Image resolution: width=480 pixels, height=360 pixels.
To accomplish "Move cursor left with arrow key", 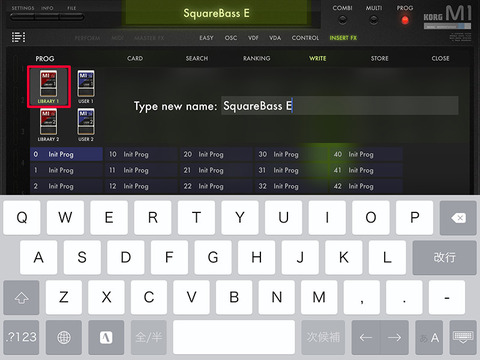I will (x=366, y=337).
